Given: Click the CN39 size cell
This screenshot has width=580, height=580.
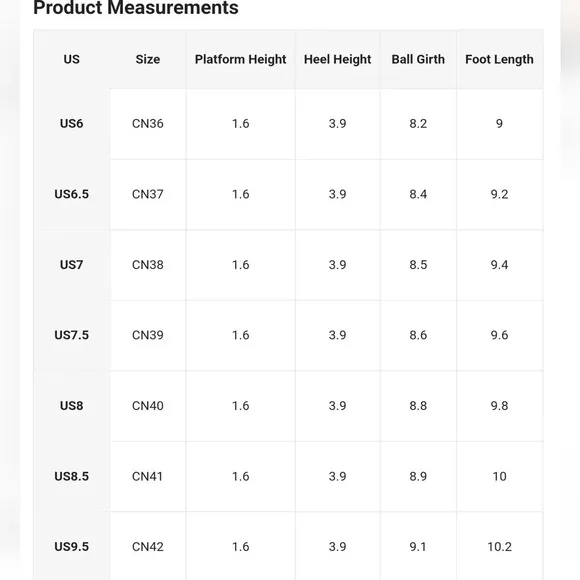Looking at the screenshot, I should pos(148,335).
